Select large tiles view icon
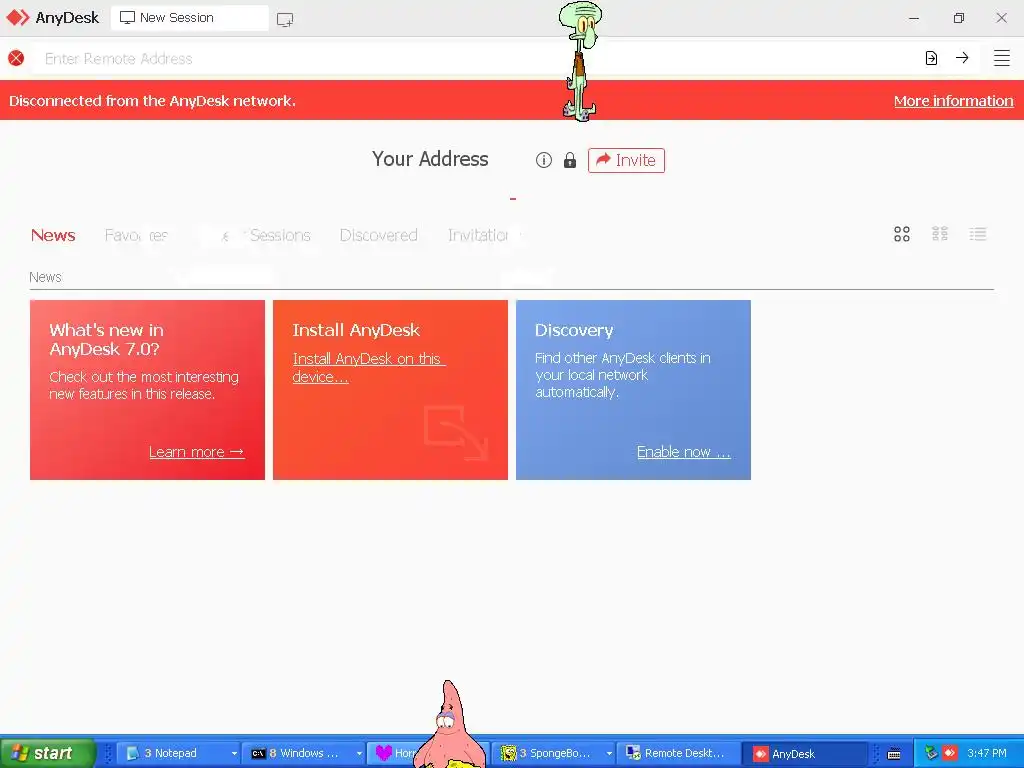The image size is (1024, 768). [x=902, y=234]
